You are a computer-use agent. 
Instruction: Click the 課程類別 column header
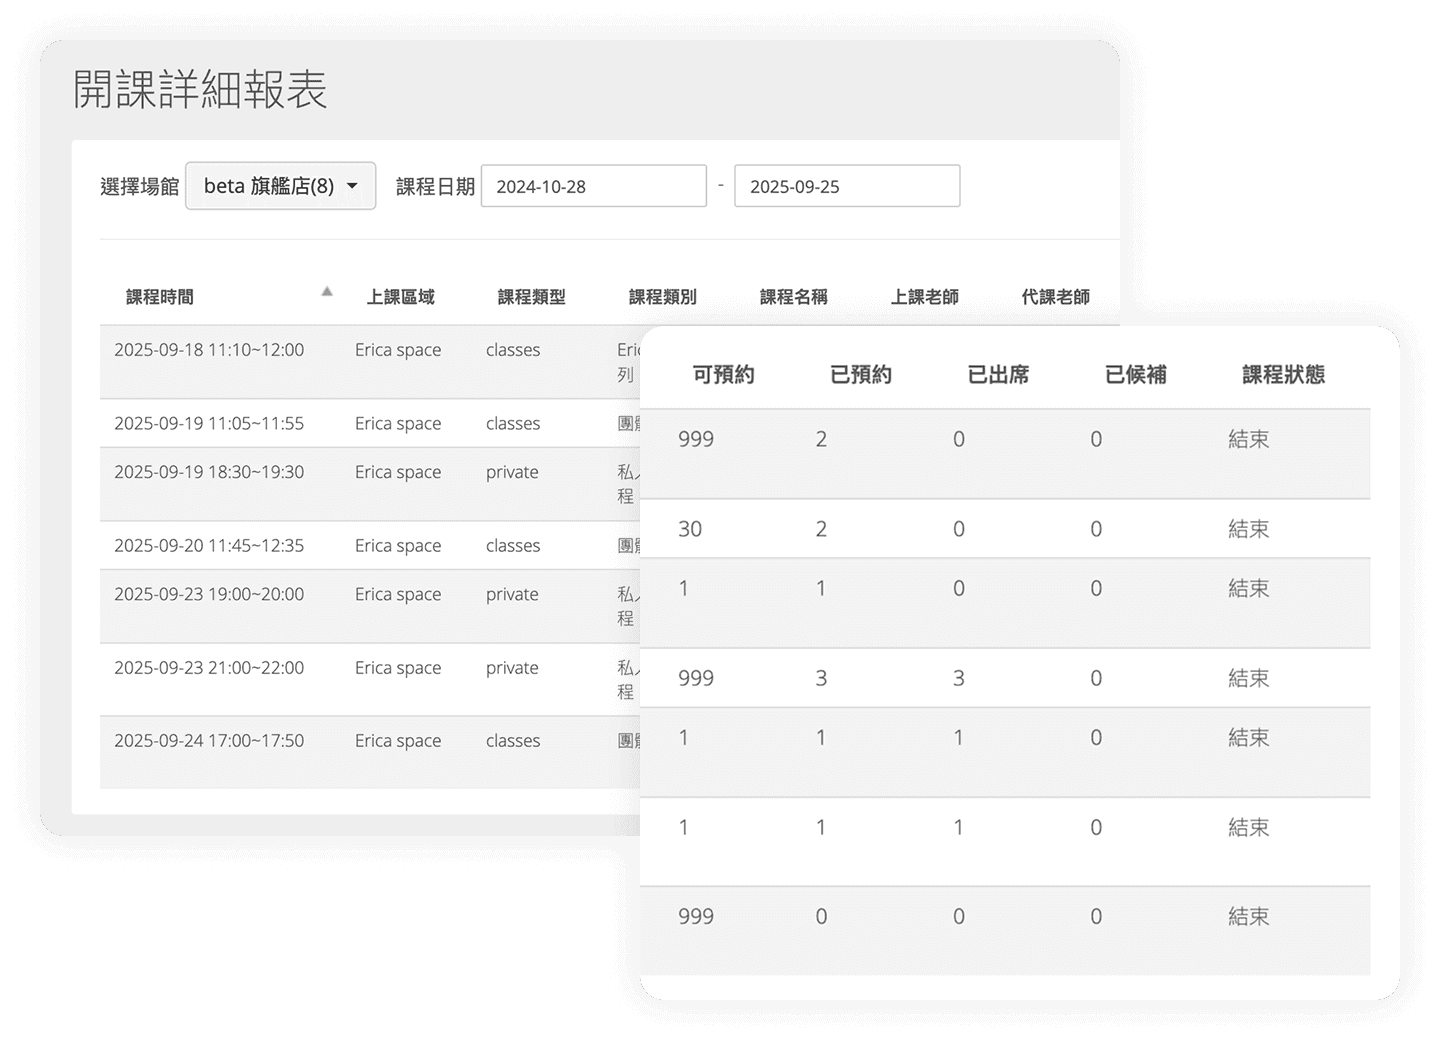pos(662,296)
